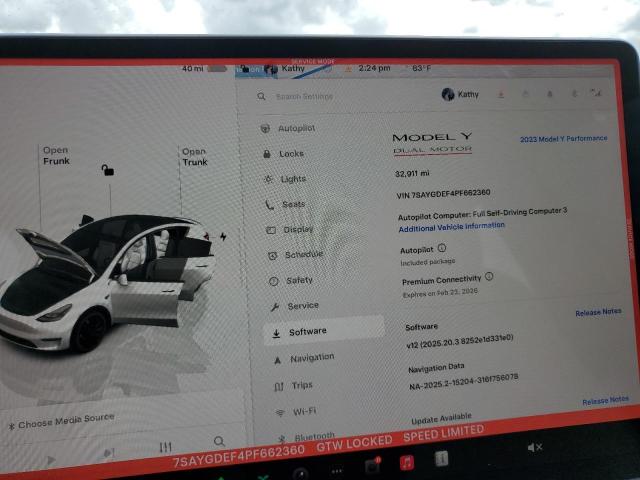The height and width of the screenshot is (480, 640).
Task: Open the all apps three-dots icon
Action: point(336,471)
